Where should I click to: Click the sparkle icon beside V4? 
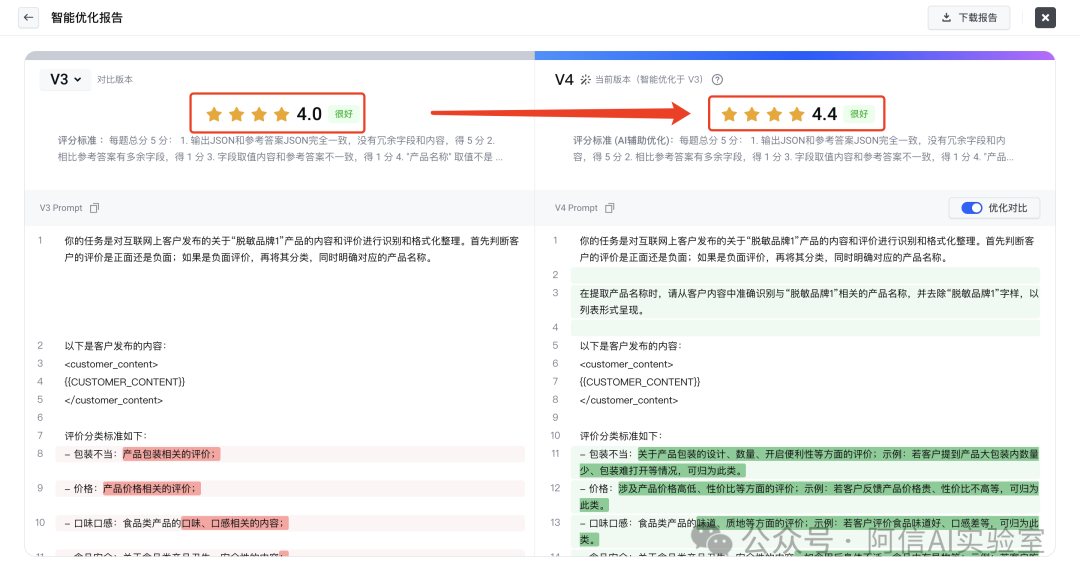click(x=585, y=80)
